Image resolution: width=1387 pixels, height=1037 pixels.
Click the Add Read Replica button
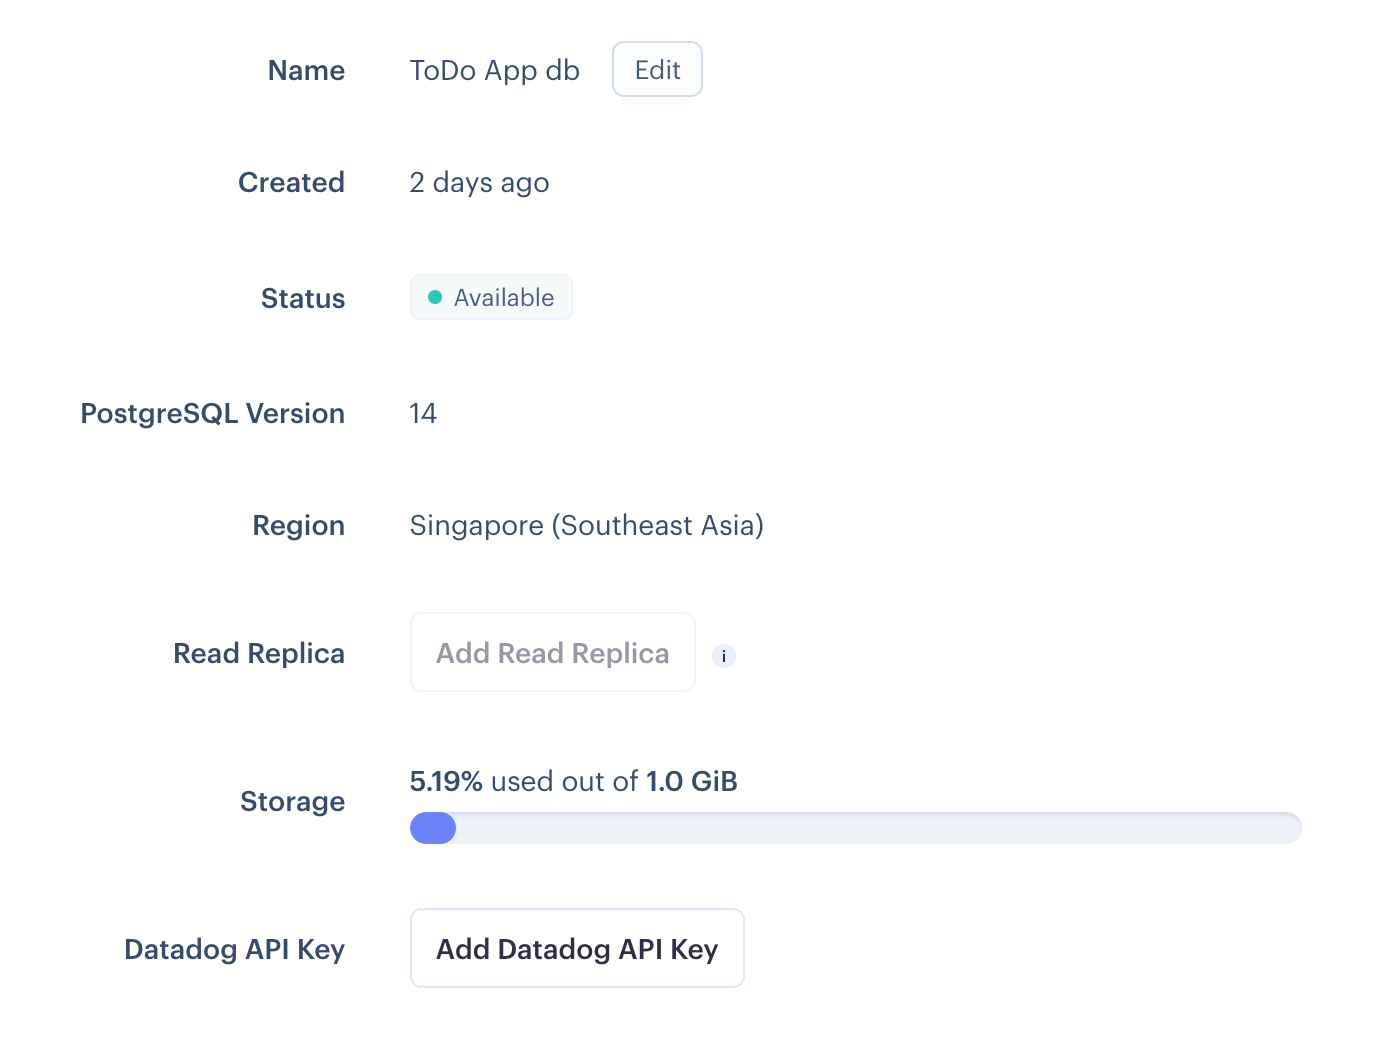552,653
